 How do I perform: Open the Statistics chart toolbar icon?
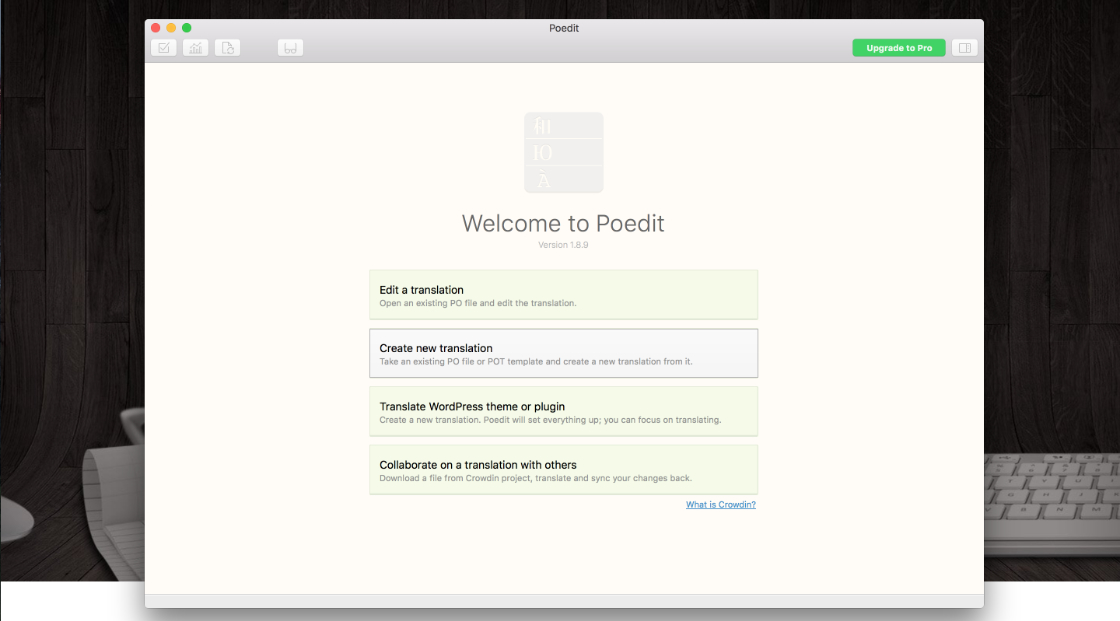click(195, 48)
